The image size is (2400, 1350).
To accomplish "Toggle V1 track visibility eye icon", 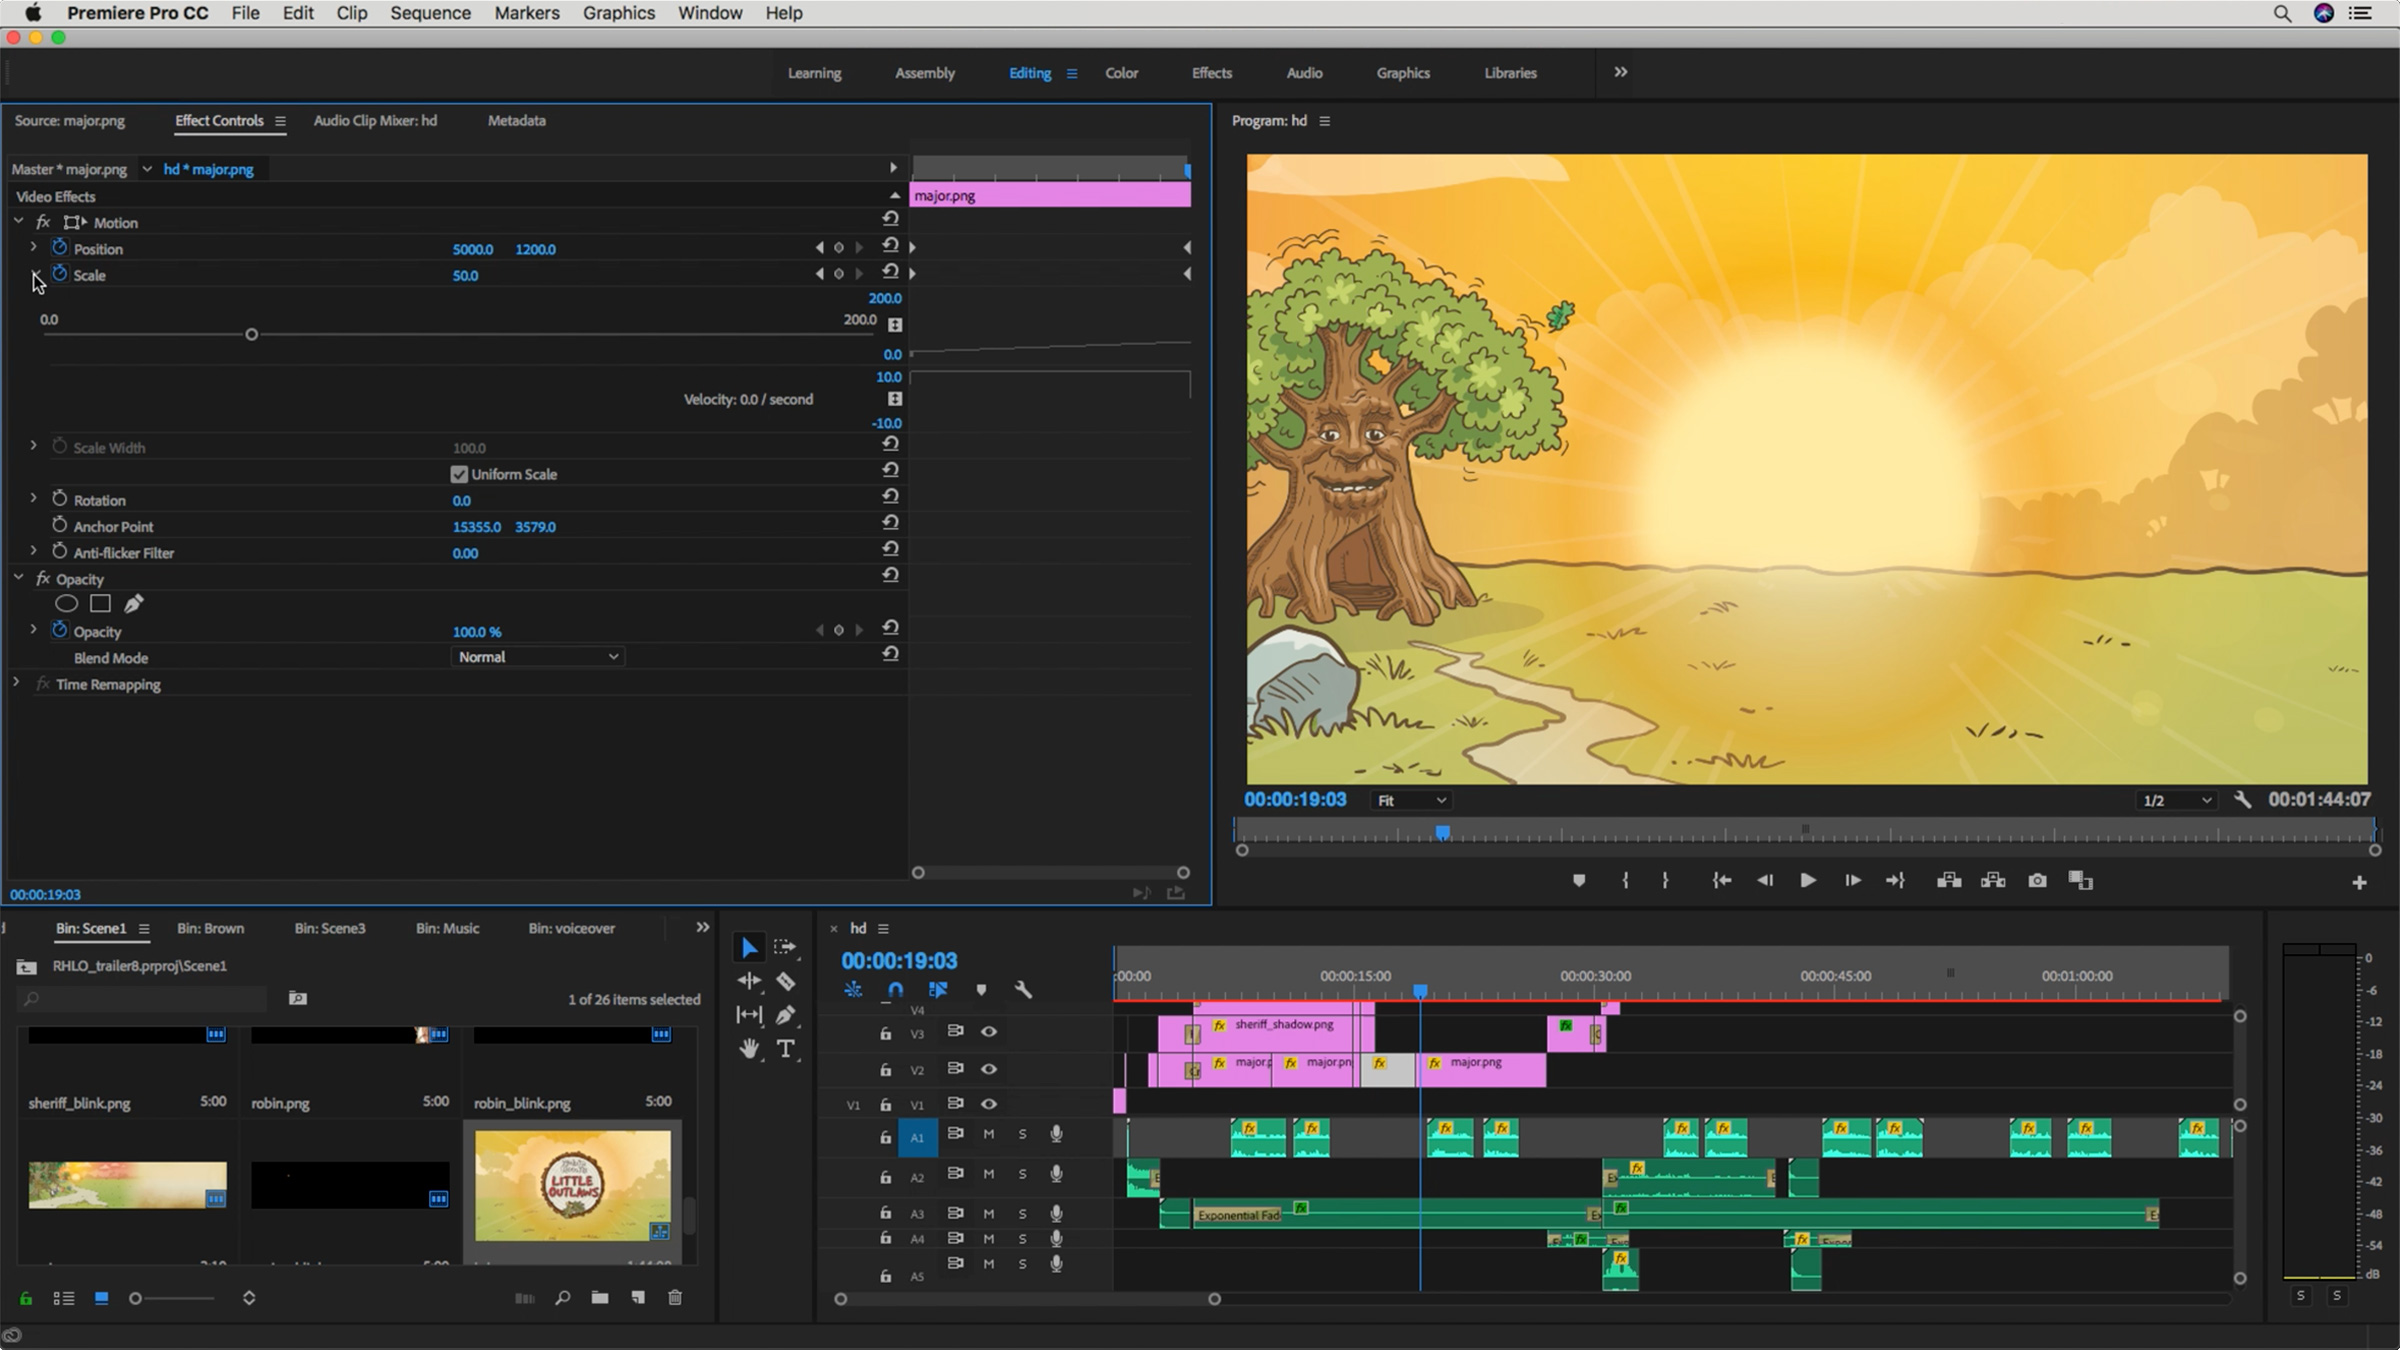I will tap(989, 1104).
